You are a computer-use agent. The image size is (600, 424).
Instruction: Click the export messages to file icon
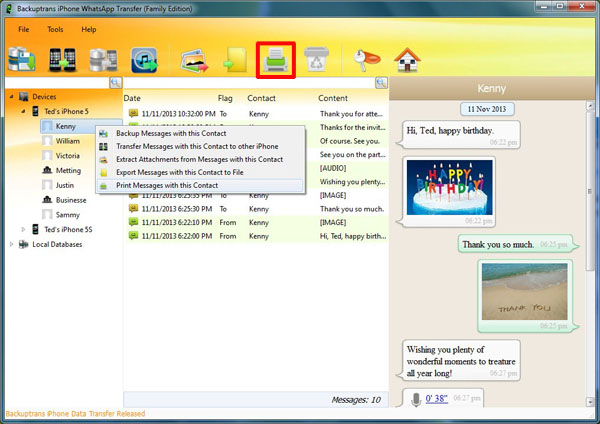click(x=235, y=60)
